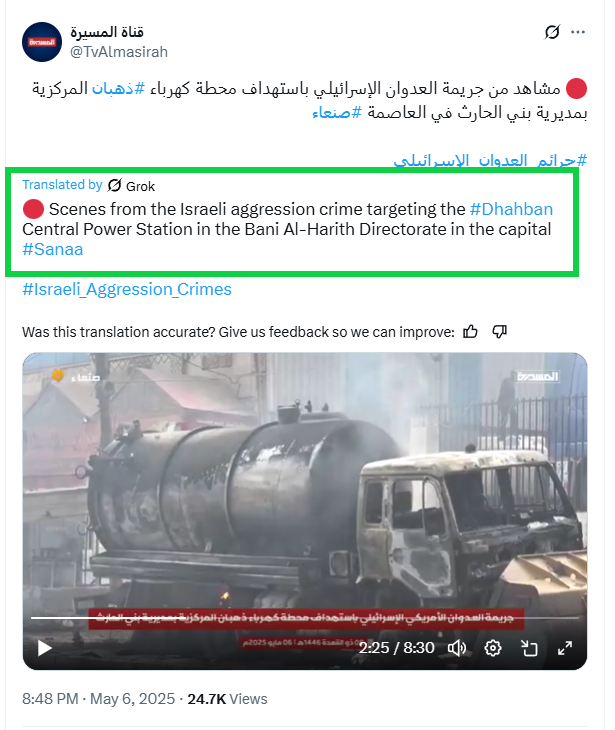Image resolution: width=615 pixels, height=730 pixels.
Task: Play the video
Action: tap(44, 648)
